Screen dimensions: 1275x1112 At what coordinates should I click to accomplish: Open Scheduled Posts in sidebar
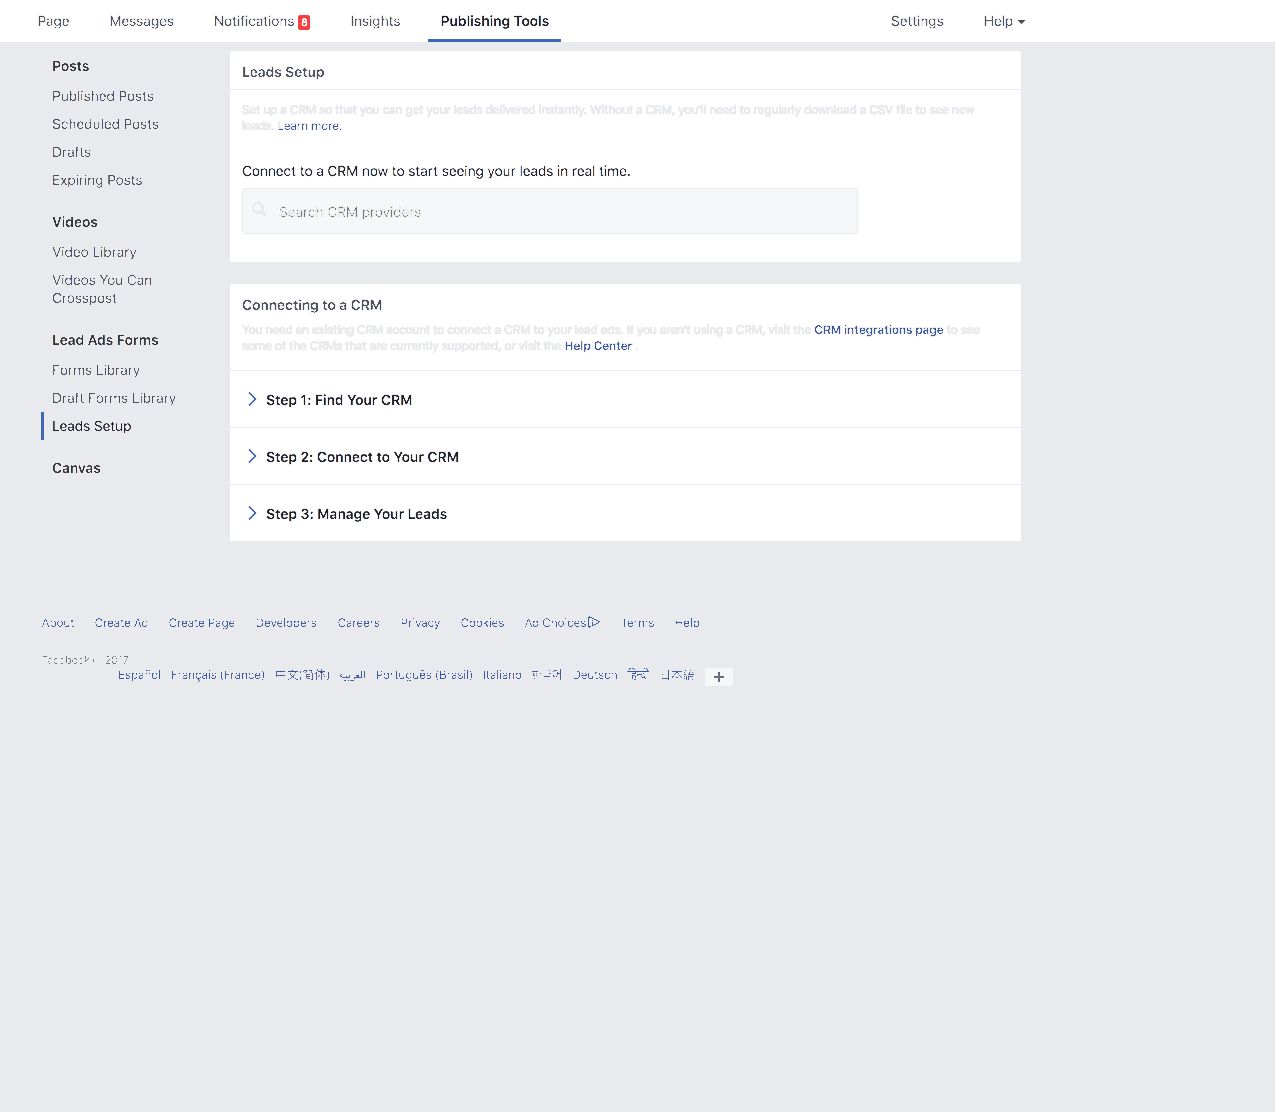click(x=105, y=124)
